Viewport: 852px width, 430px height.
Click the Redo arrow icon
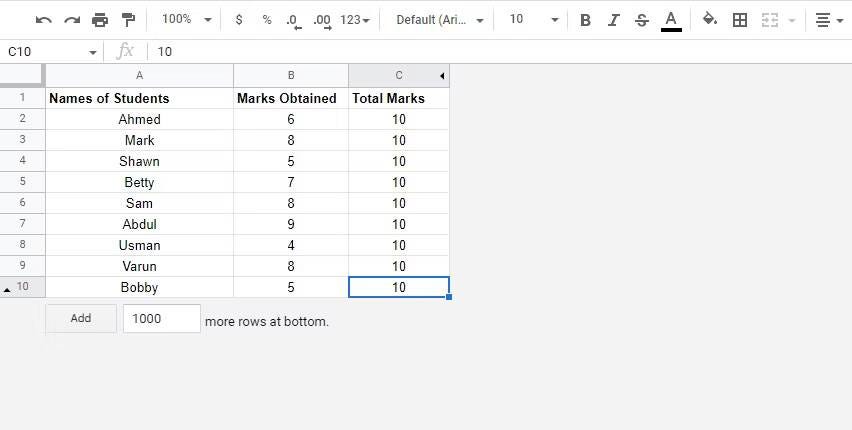[x=72, y=21]
